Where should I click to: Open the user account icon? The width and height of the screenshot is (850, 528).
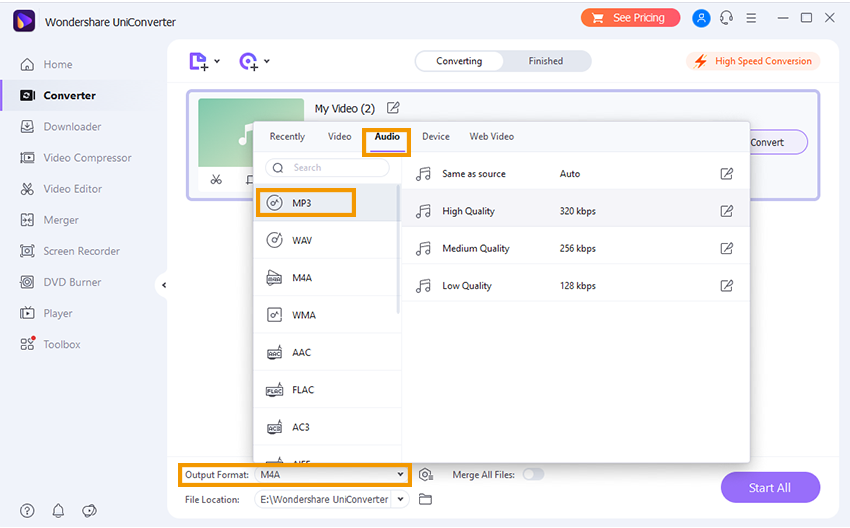click(701, 18)
